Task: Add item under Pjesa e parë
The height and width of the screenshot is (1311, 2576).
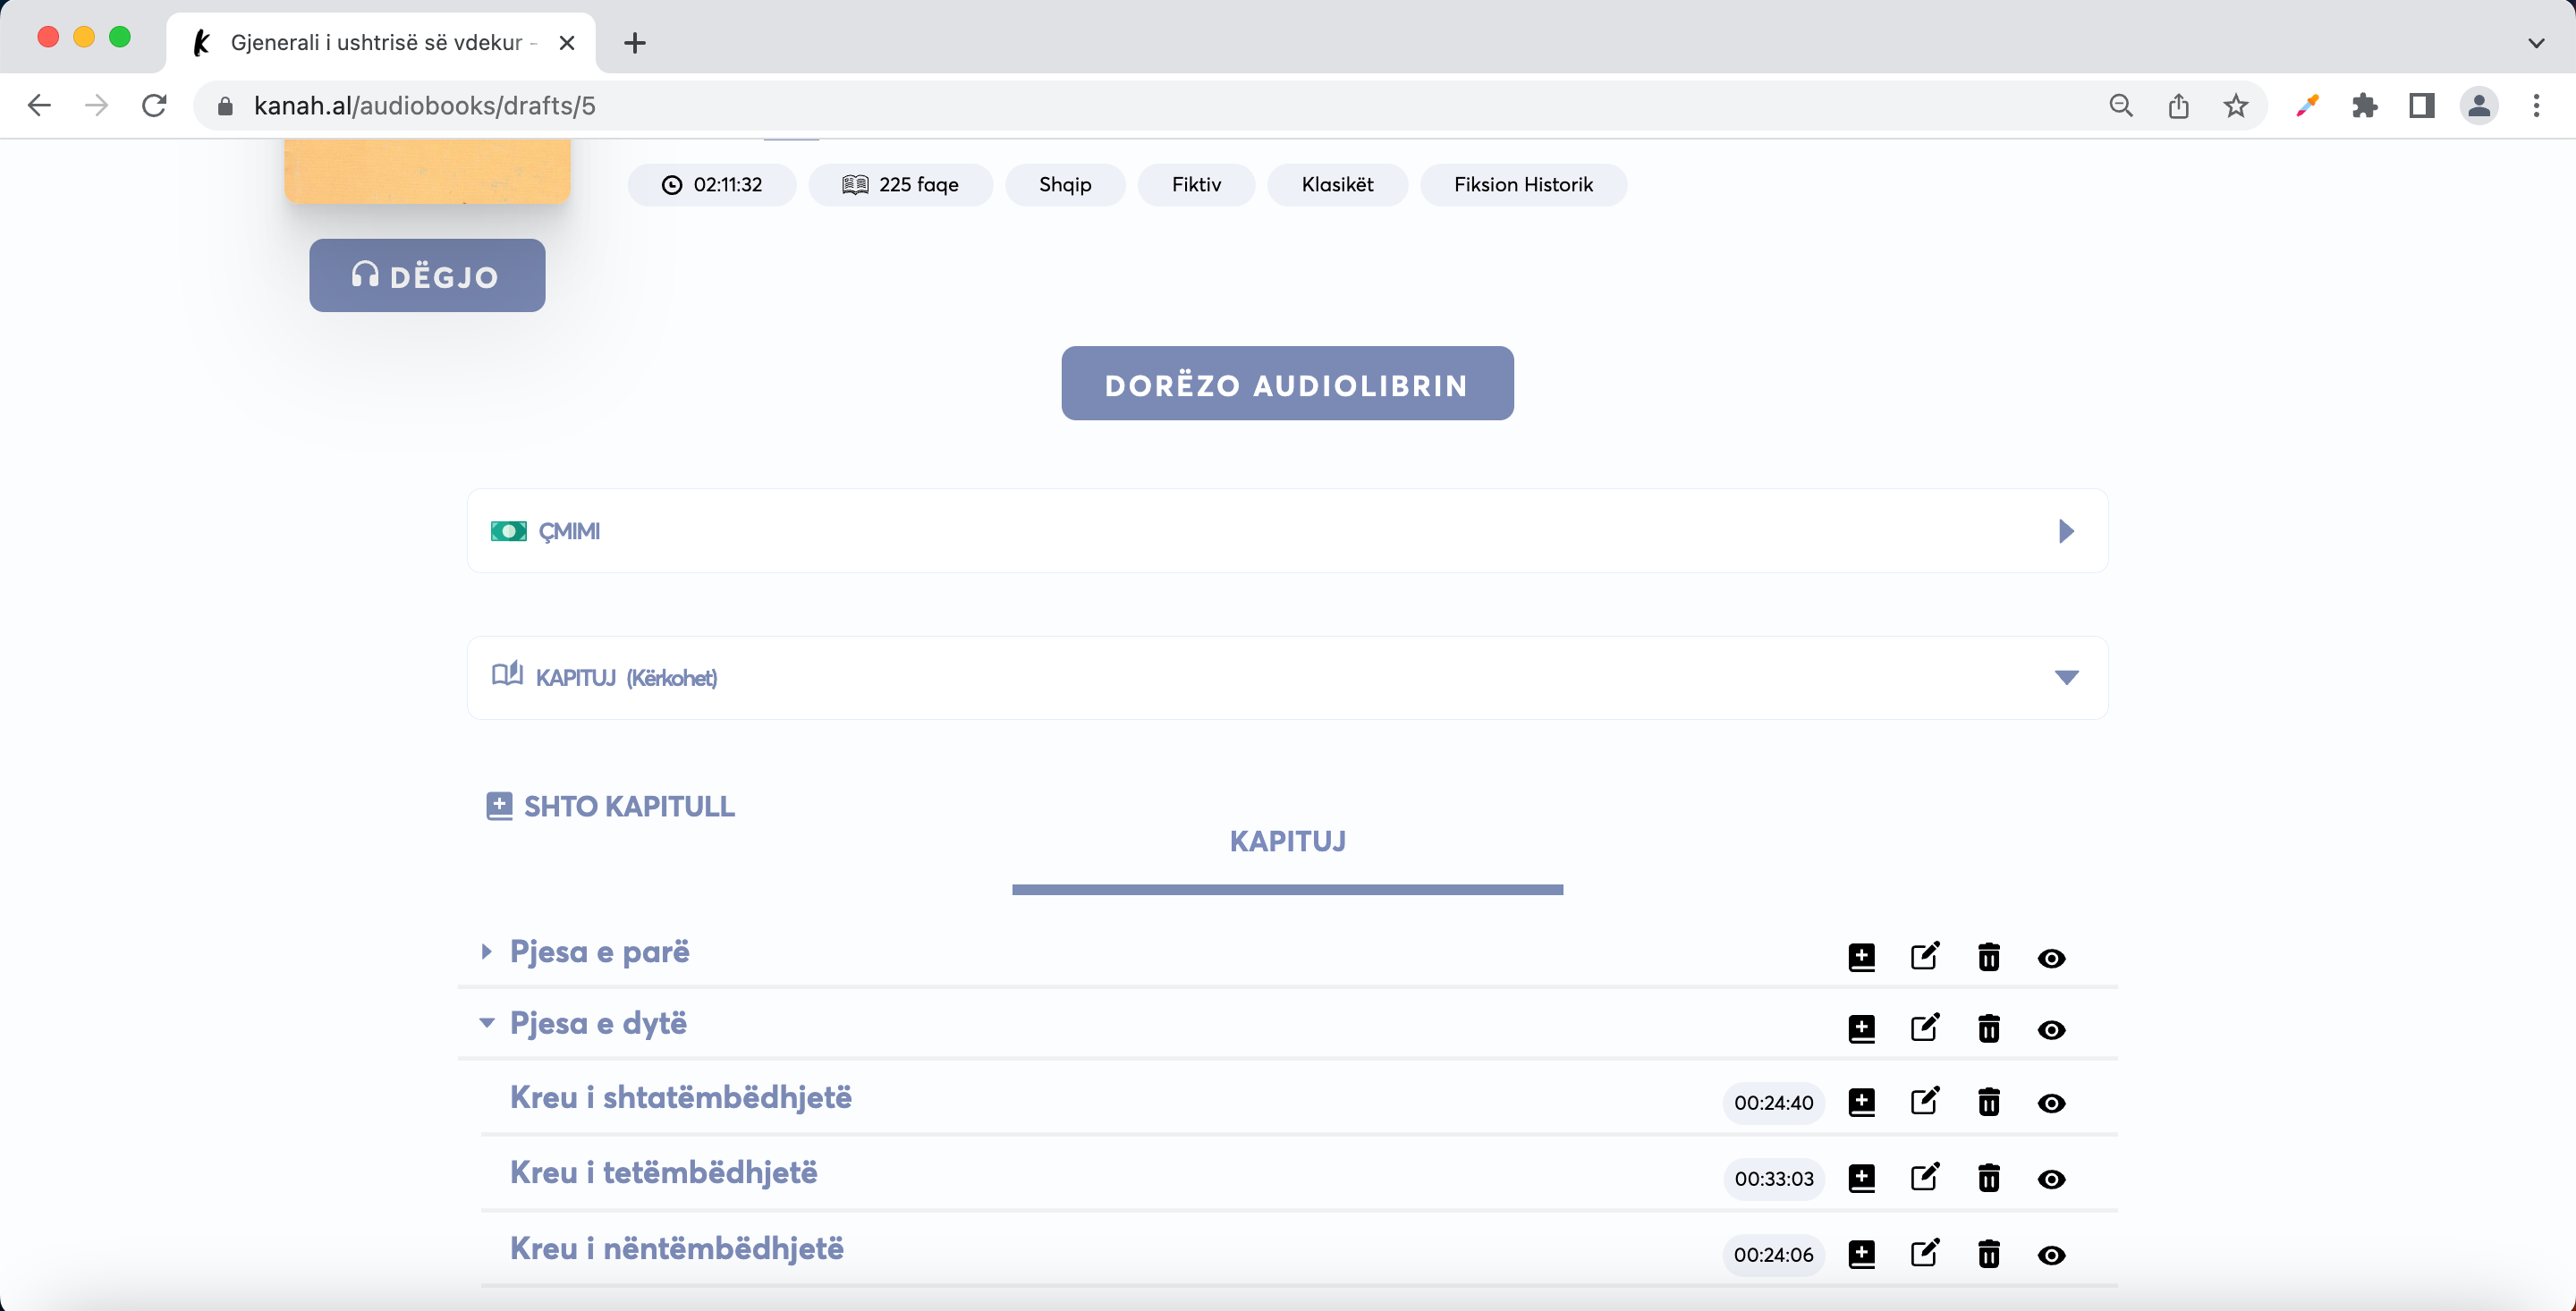Action: pyautogui.click(x=1861, y=957)
